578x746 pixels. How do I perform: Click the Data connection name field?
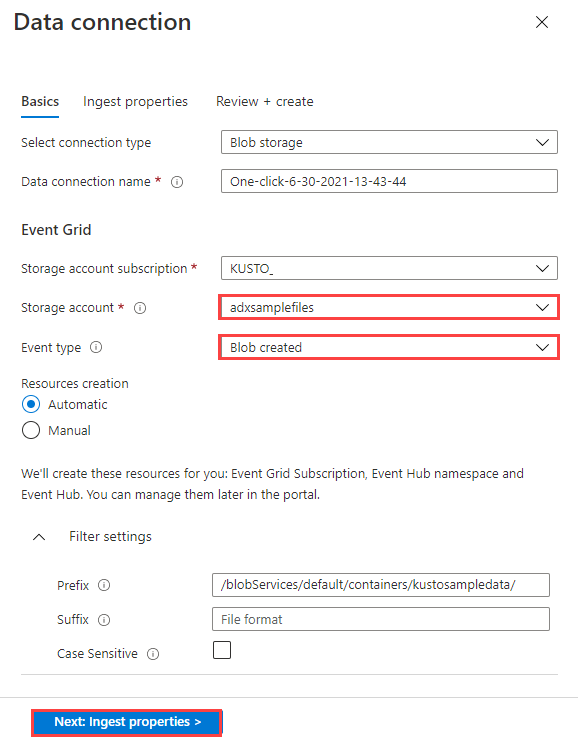click(x=389, y=181)
